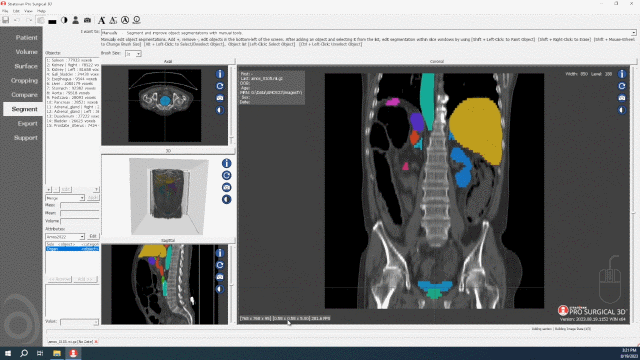The height and width of the screenshot is (360, 640).
Task: Click the Sagittal view slice scrollbar
Action: pos(232,284)
